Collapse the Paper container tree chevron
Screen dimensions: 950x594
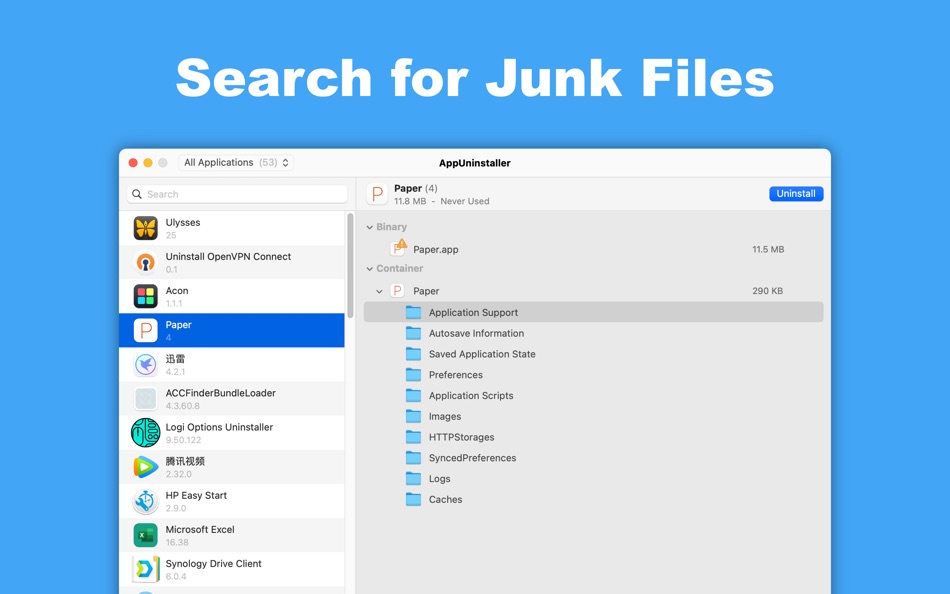(x=379, y=292)
